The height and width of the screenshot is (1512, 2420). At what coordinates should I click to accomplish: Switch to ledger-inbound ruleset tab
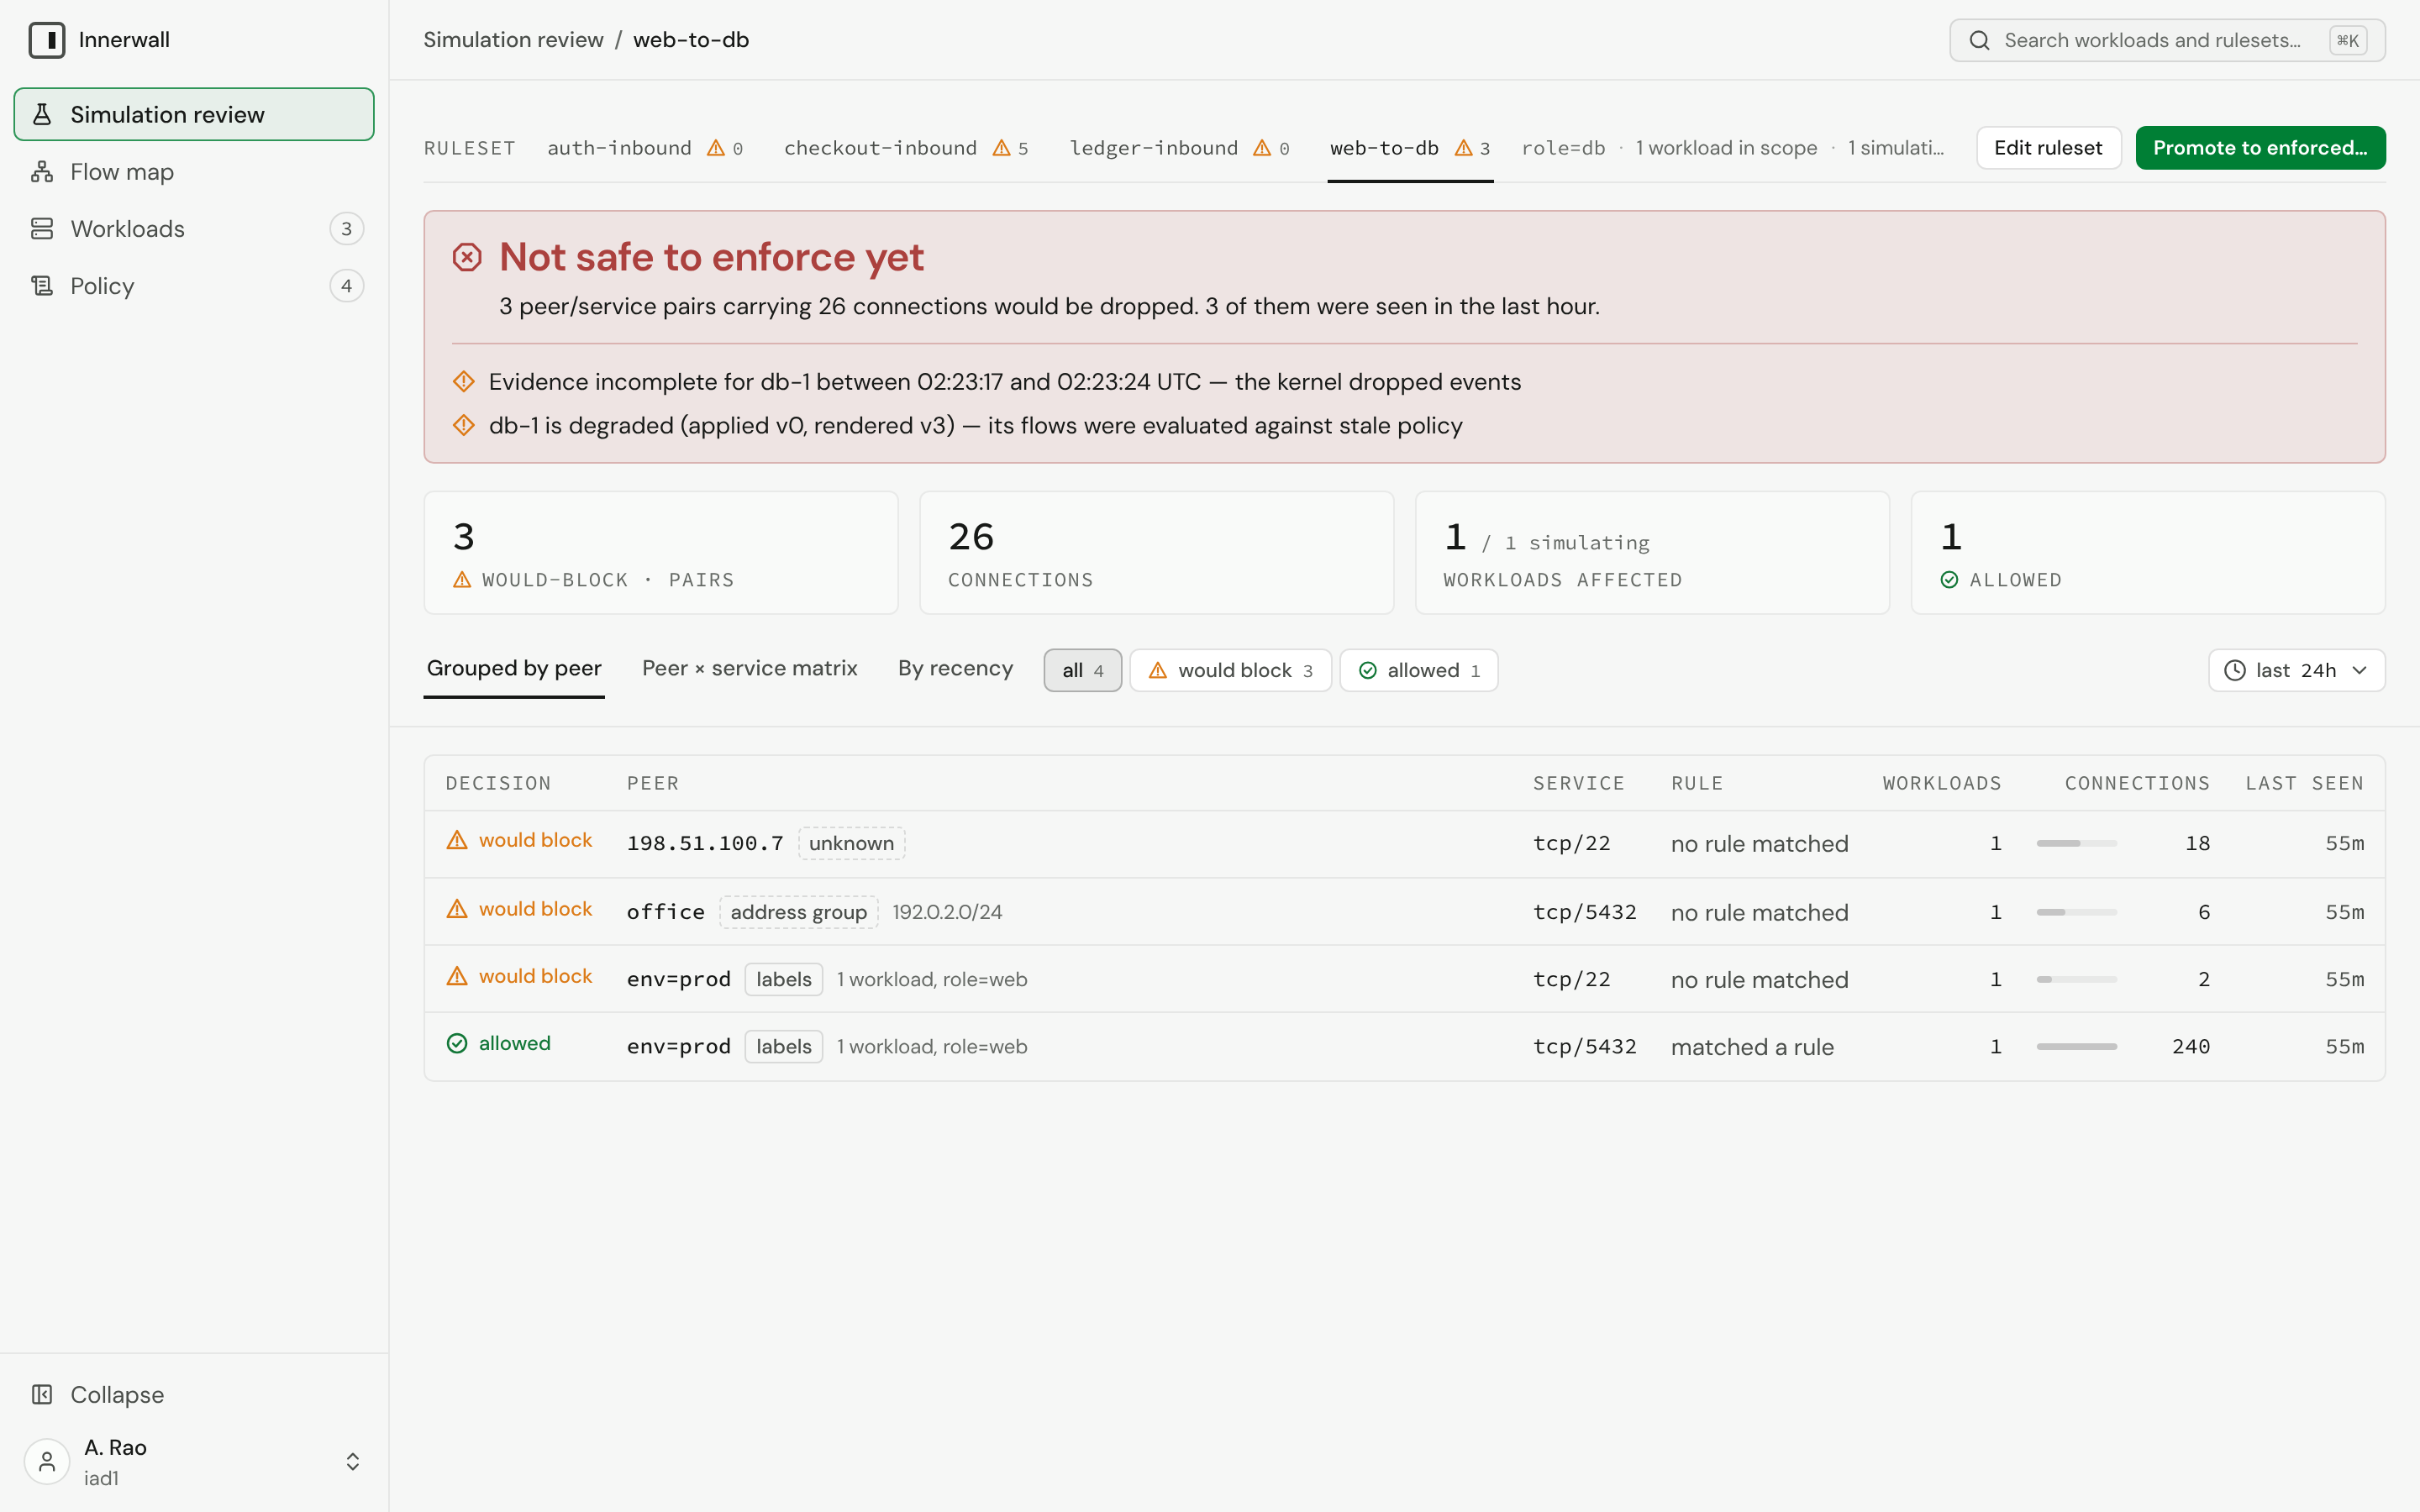(1179, 148)
